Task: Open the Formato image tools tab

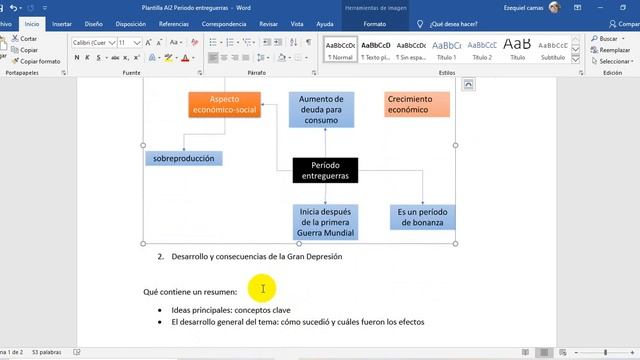Action: point(375,24)
